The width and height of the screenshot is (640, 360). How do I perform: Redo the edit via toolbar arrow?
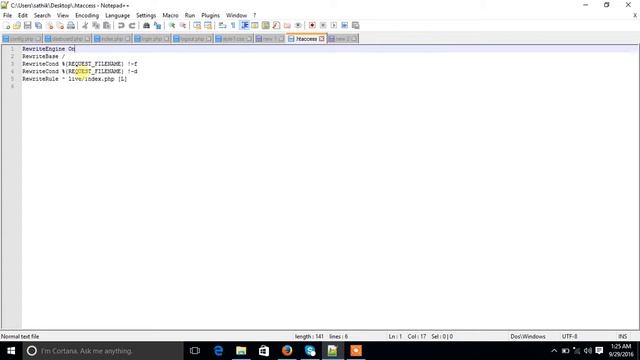(x=132, y=25)
